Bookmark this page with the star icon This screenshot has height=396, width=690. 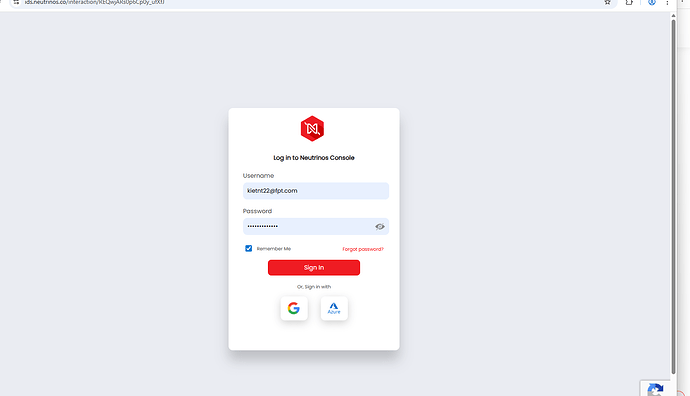click(x=608, y=2)
